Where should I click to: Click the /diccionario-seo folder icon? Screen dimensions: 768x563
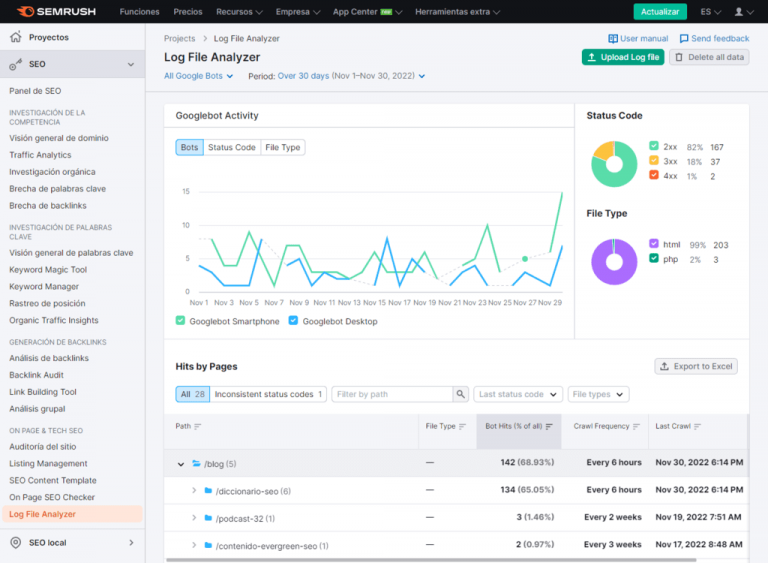209,490
